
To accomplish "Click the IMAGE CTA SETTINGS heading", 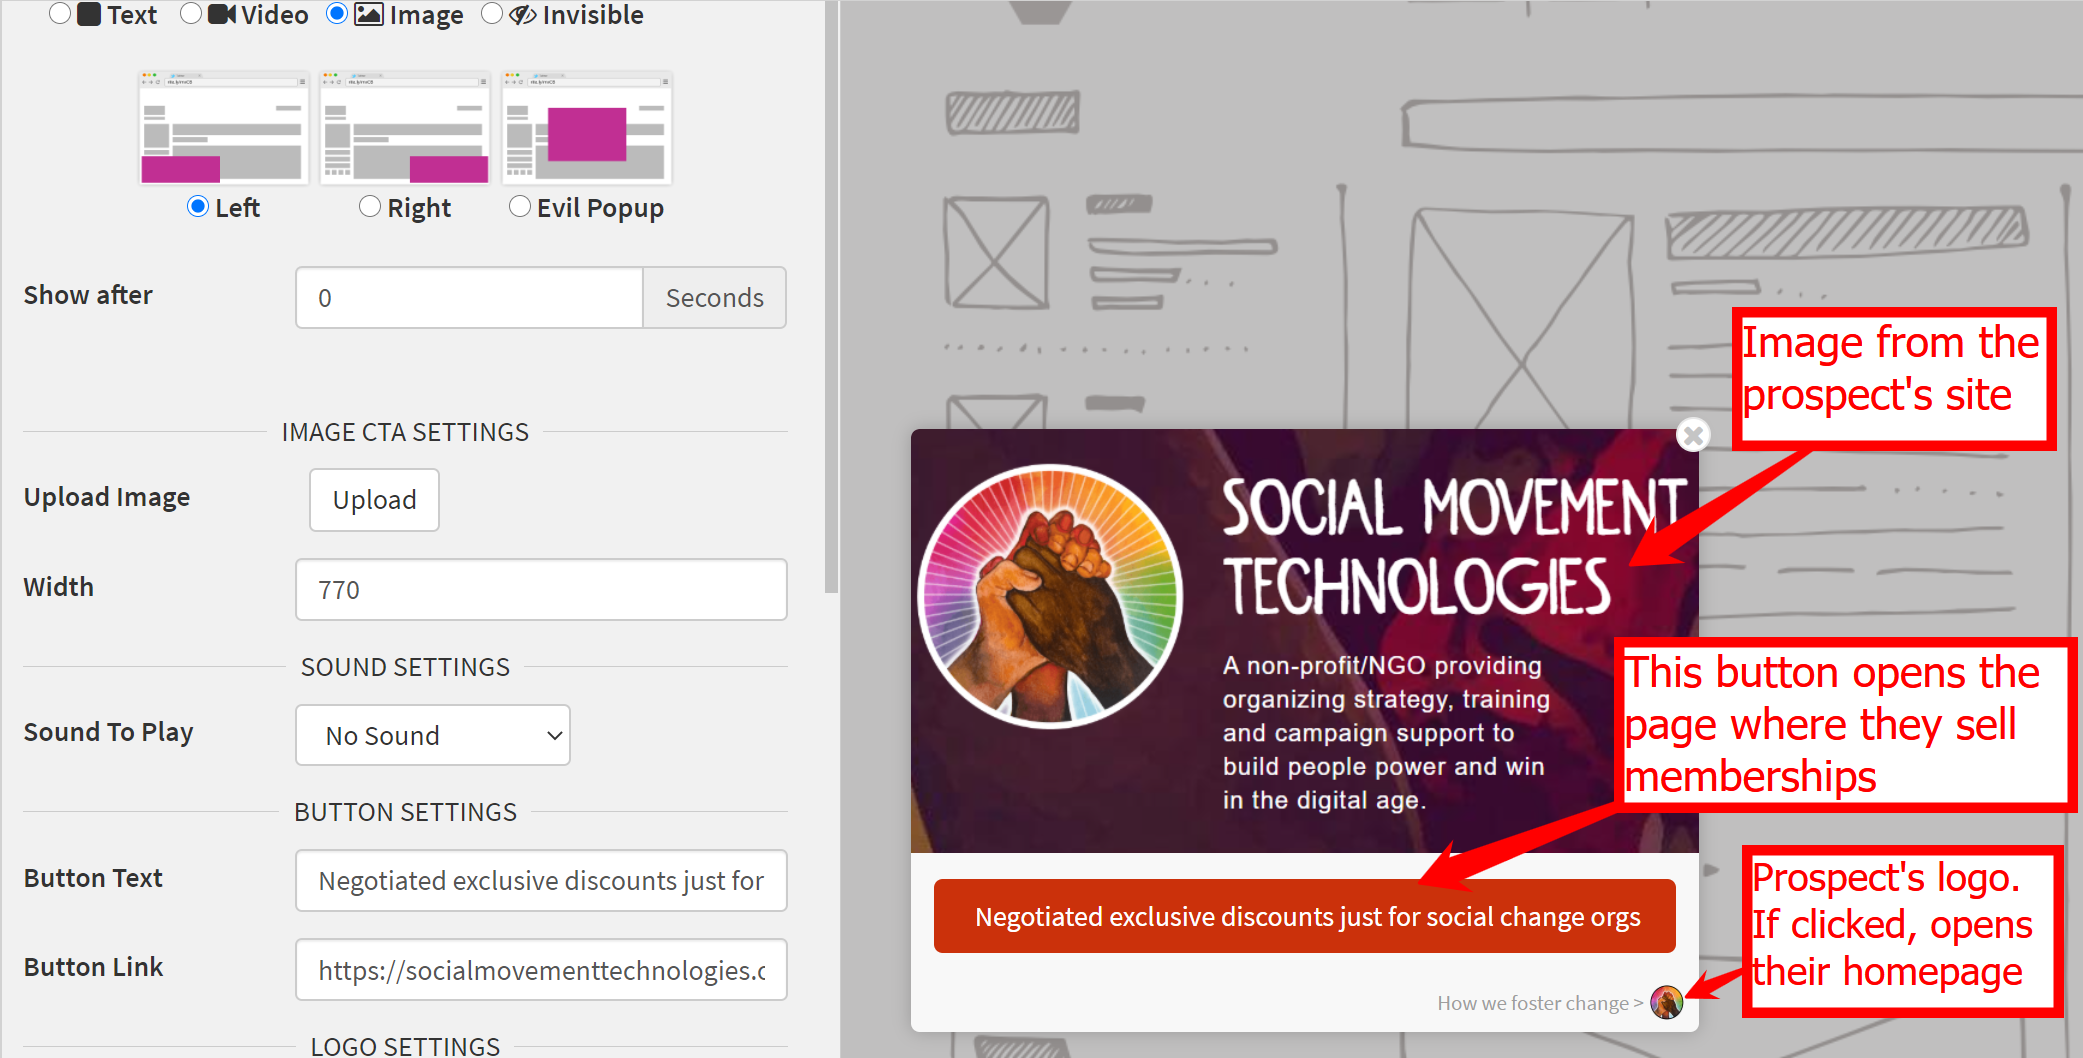I will click(405, 432).
